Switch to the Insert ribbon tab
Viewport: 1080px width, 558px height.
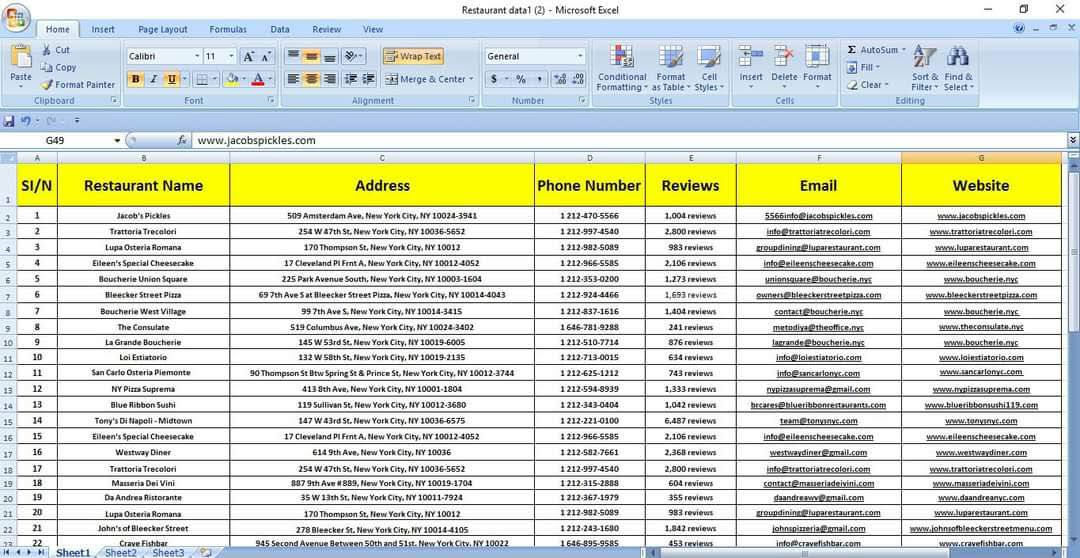pos(103,30)
